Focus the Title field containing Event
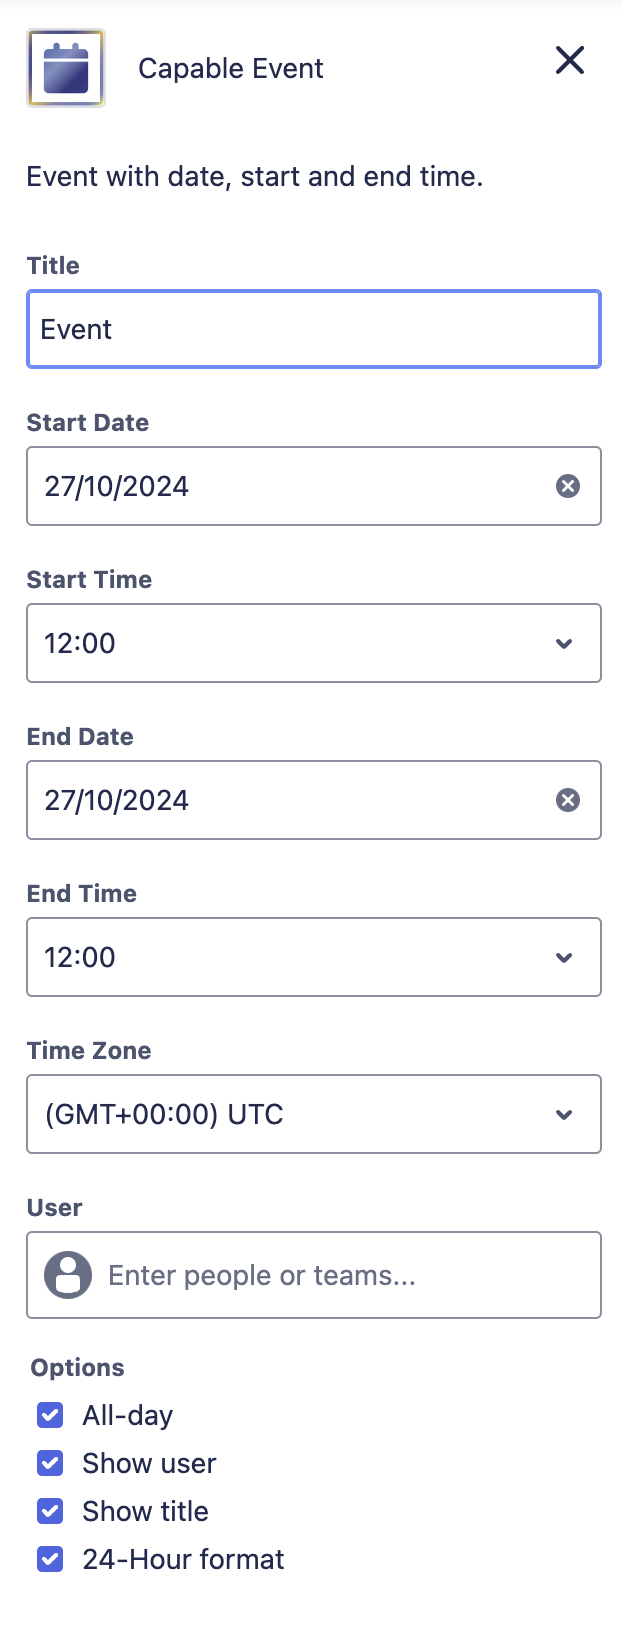Screen dimensions: 622x1630 (x=314, y=329)
